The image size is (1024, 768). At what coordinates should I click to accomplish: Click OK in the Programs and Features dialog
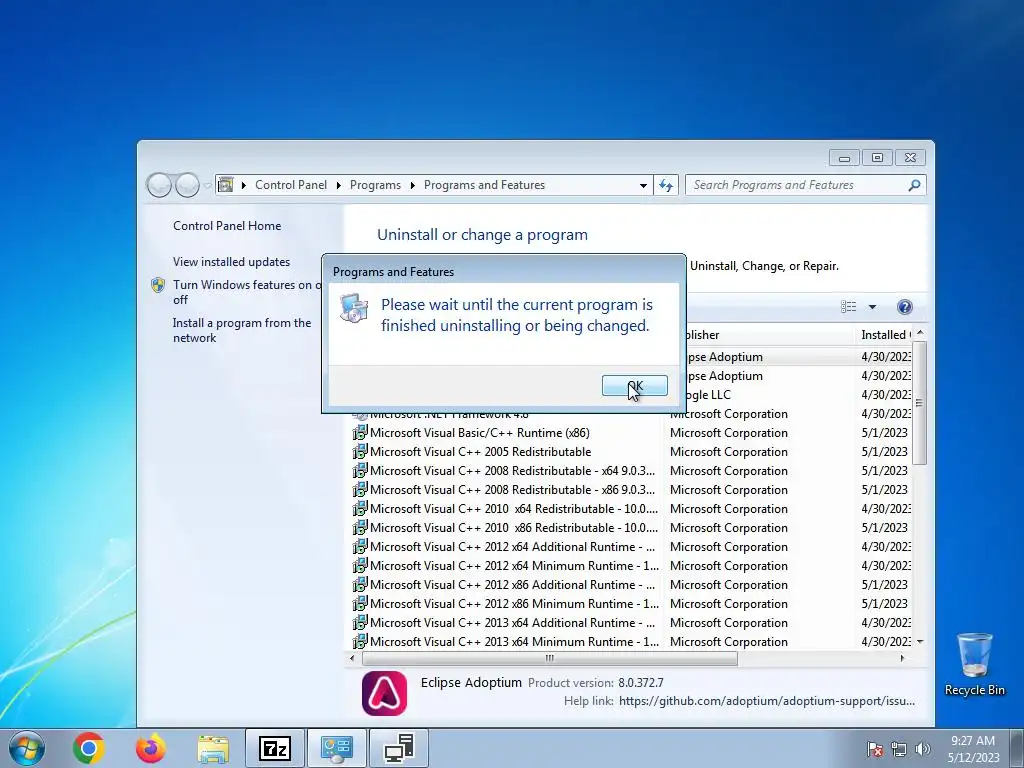pyautogui.click(x=634, y=385)
